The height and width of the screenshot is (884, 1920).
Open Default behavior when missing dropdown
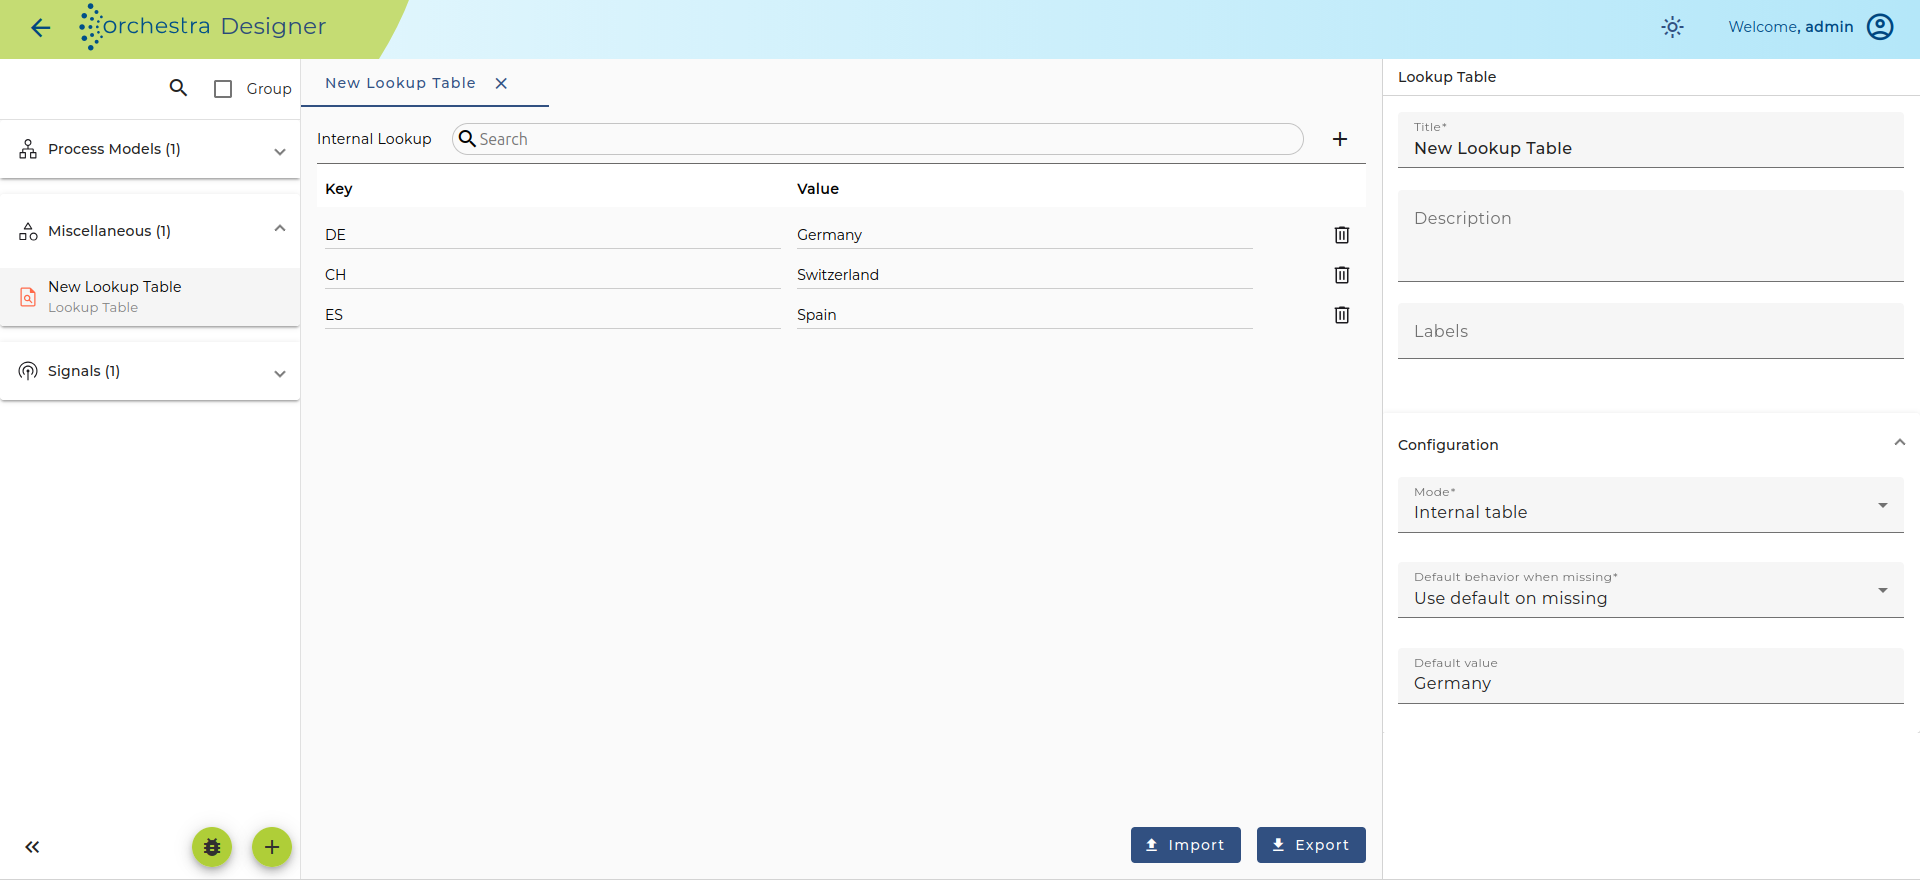tap(1650, 590)
